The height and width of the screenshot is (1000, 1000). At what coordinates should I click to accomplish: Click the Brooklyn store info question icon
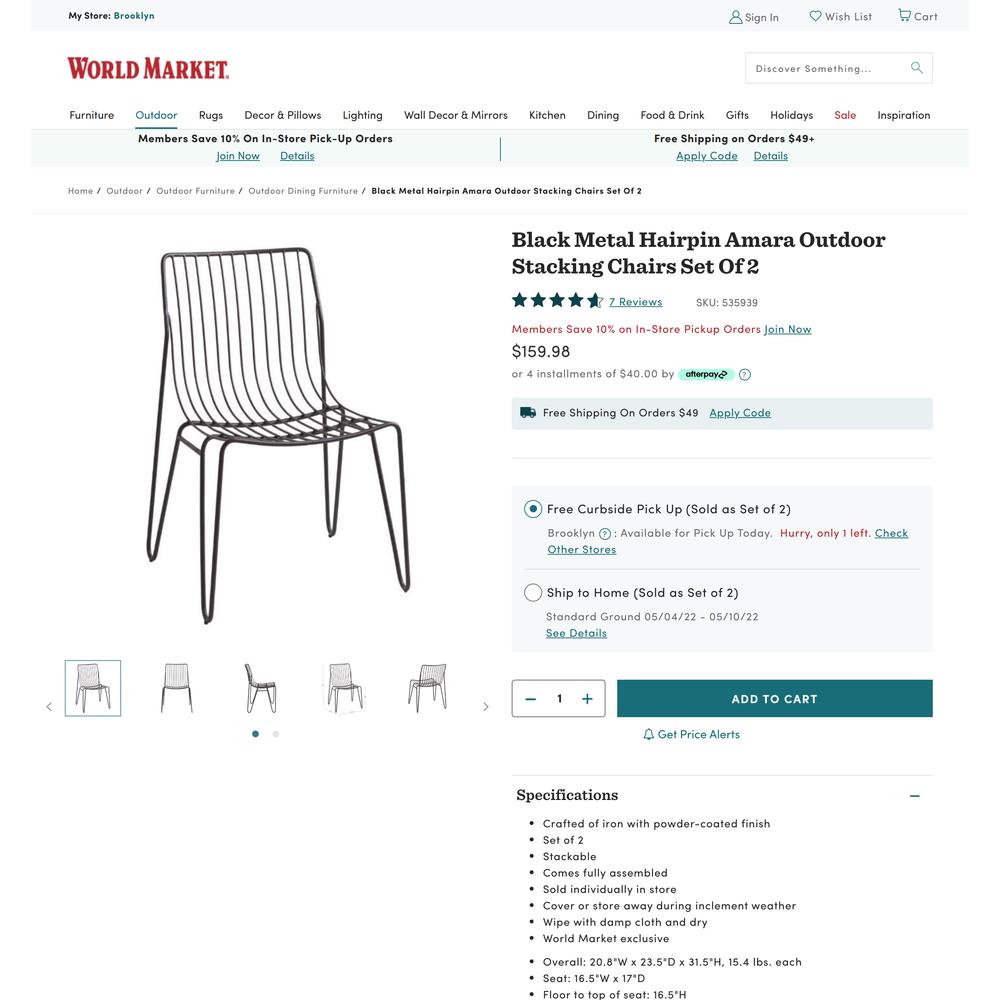click(x=605, y=534)
